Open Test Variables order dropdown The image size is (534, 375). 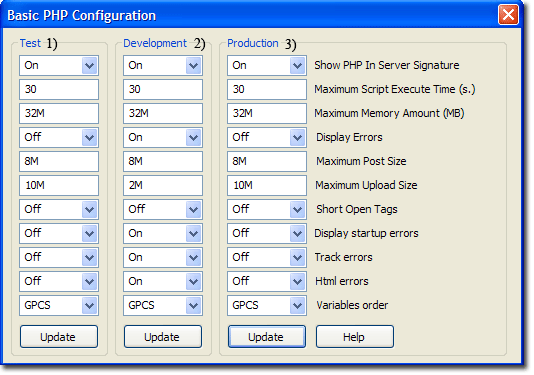point(59,305)
